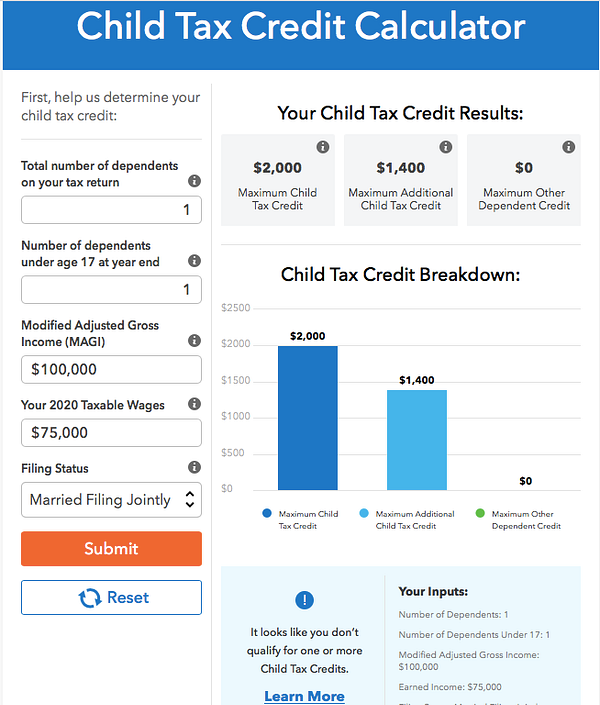The height and width of the screenshot is (705, 600).
Task: Click the dark blue Maximum Child Tax Credit legend dot
Action: [267, 514]
